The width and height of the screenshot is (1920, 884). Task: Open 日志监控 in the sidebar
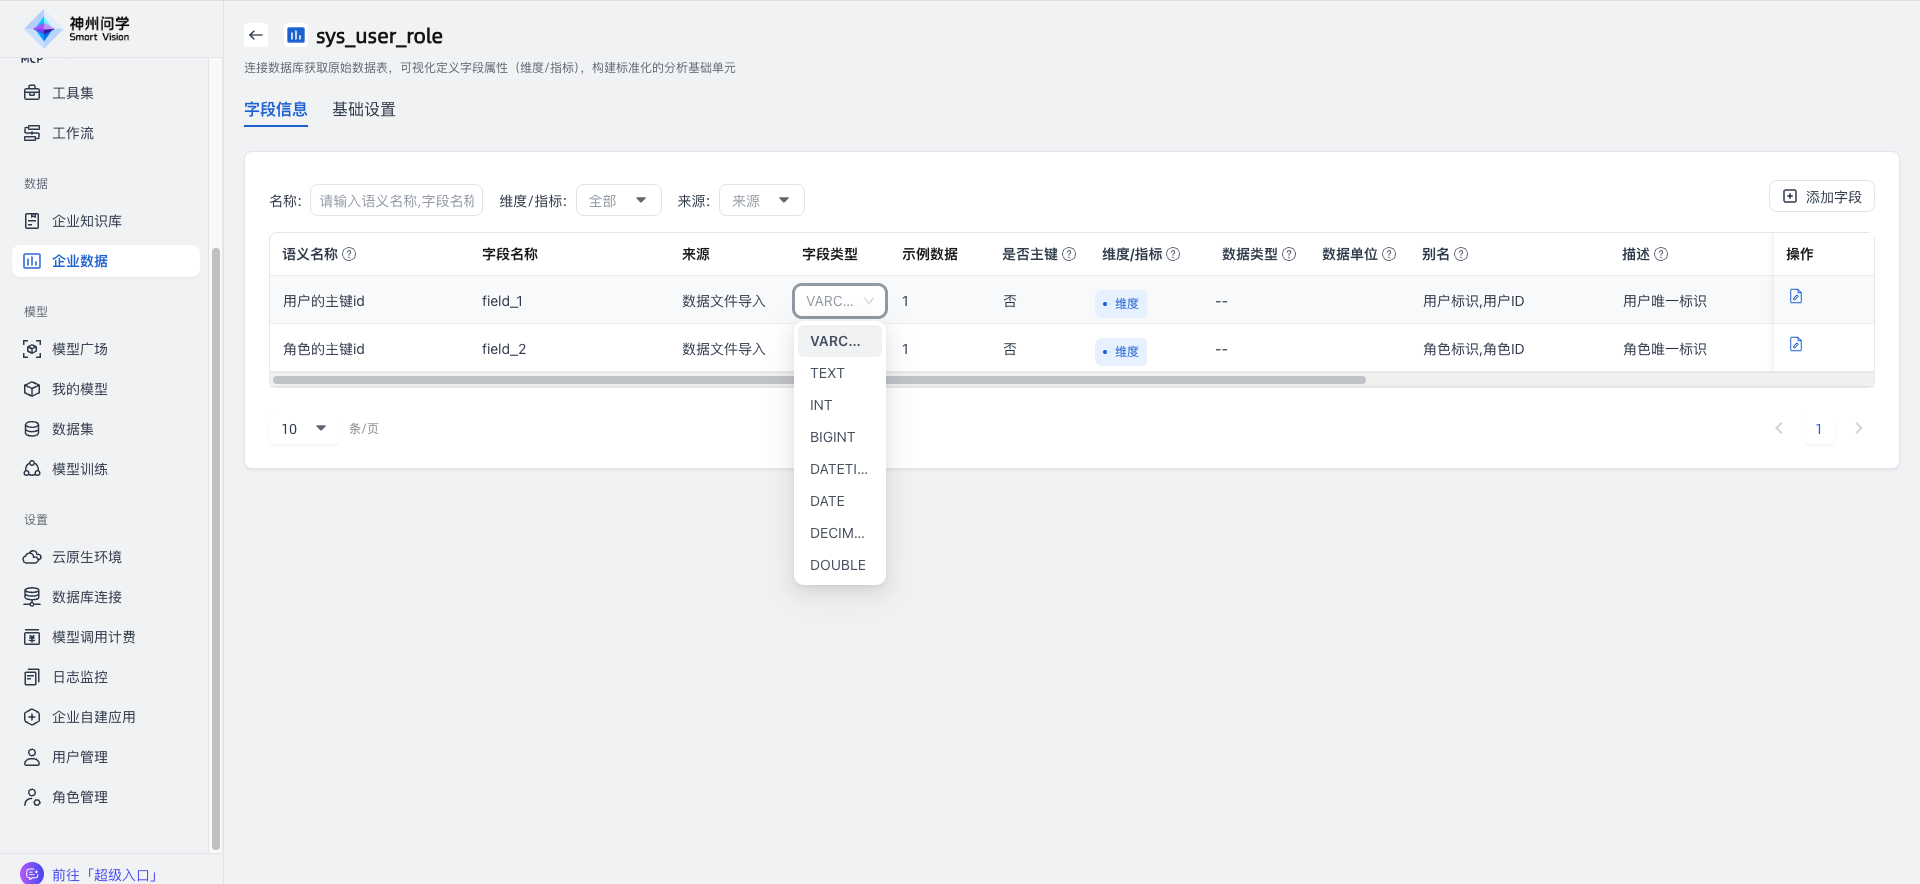[79, 677]
